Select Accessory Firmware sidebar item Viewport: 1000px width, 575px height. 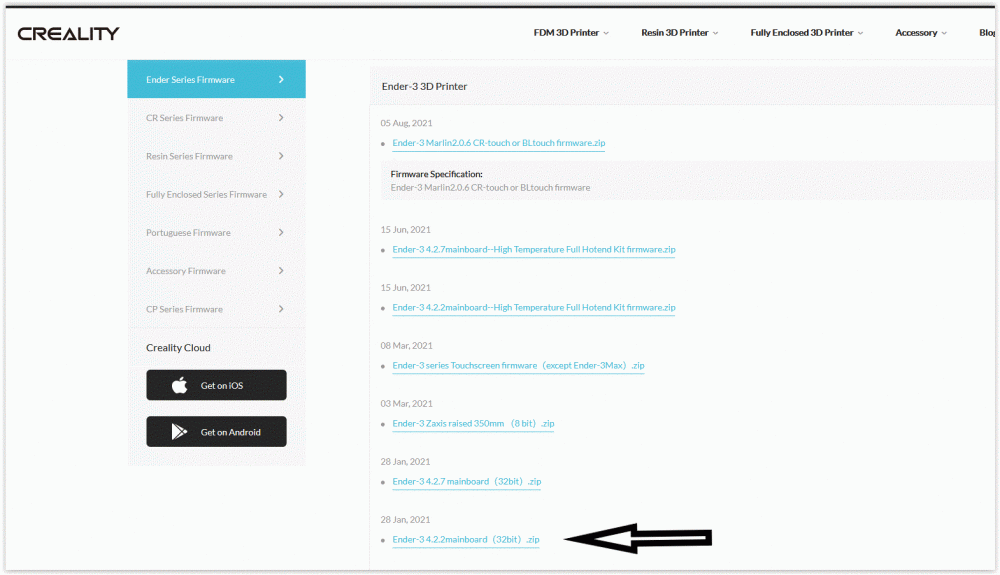click(x=216, y=270)
